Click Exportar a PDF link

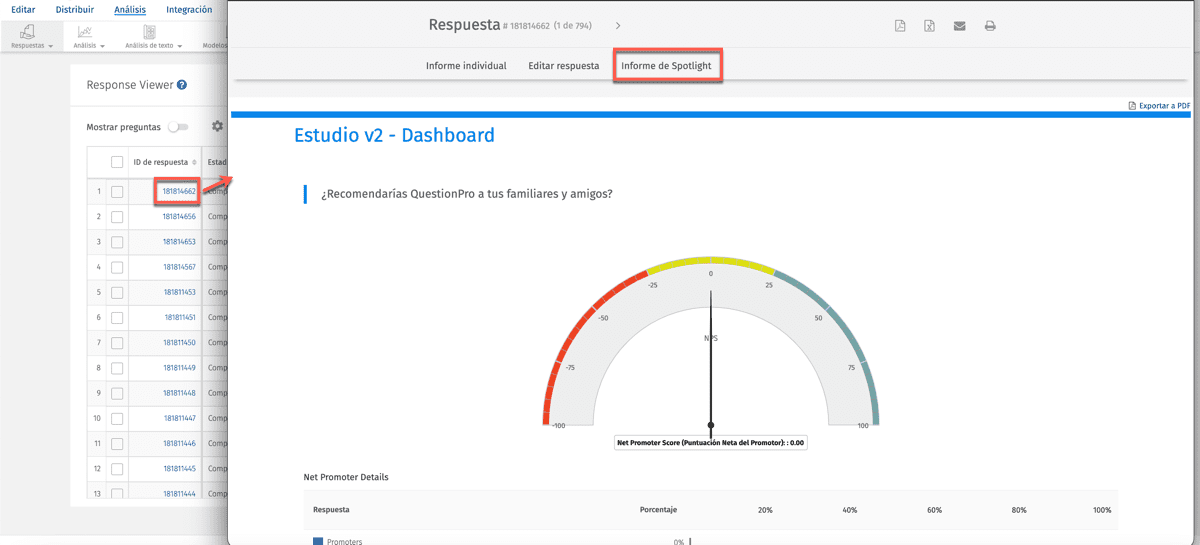tap(1165, 105)
